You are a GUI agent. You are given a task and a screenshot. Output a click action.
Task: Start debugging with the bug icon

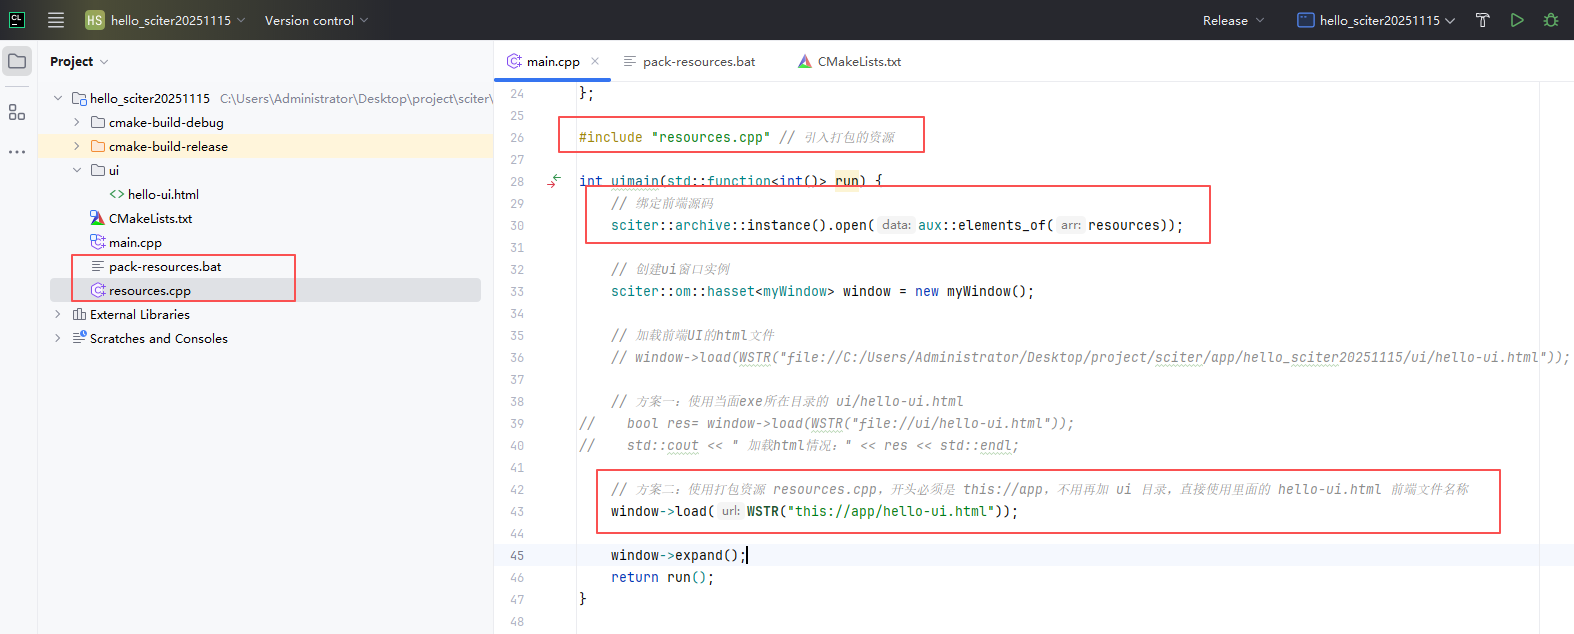click(x=1551, y=20)
